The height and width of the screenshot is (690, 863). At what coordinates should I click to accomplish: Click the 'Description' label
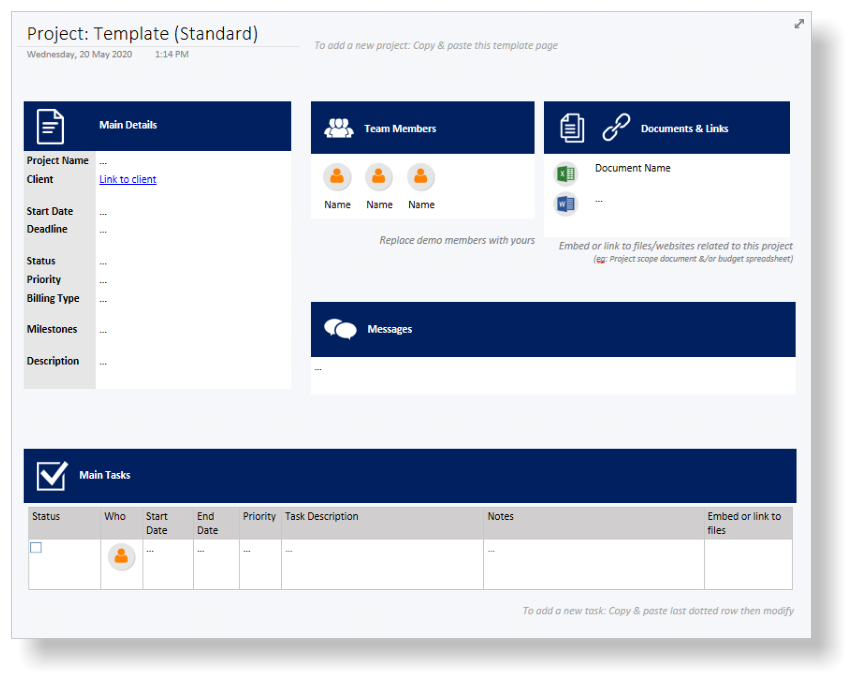53,361
